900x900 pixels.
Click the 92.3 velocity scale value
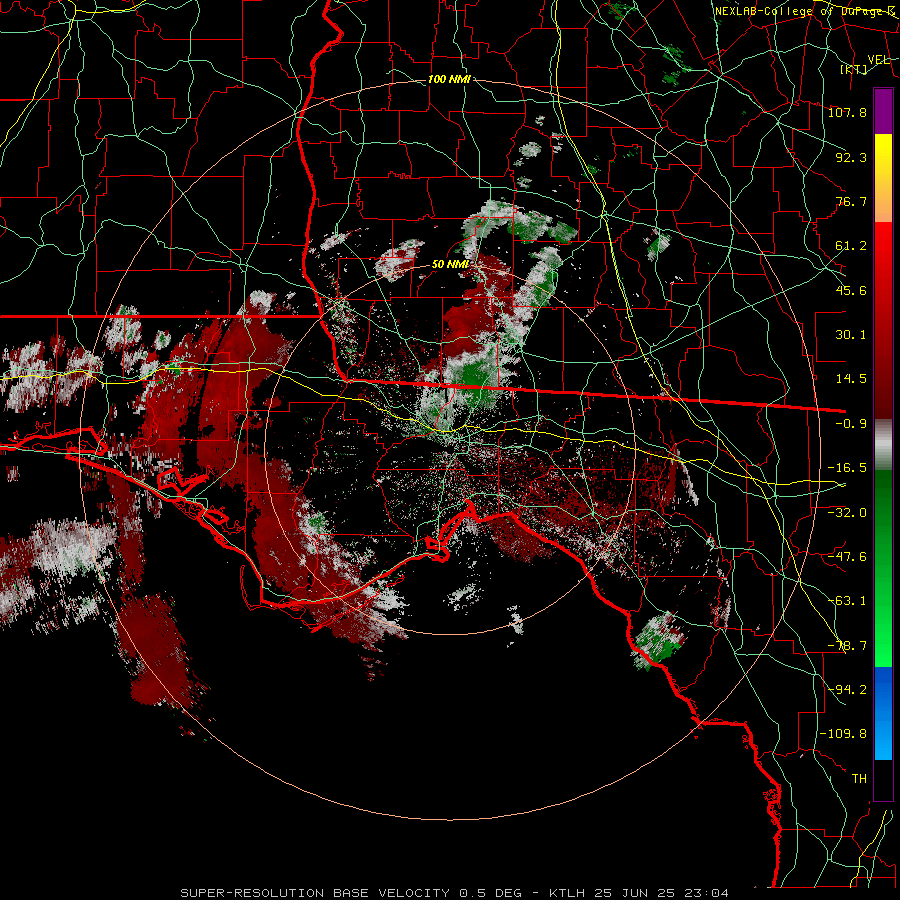point(851,157)
